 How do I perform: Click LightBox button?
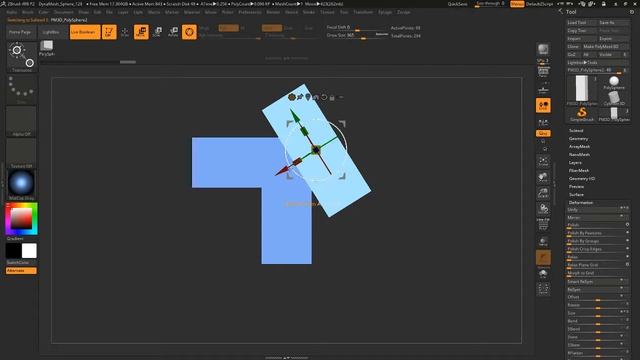pos(51,32)
